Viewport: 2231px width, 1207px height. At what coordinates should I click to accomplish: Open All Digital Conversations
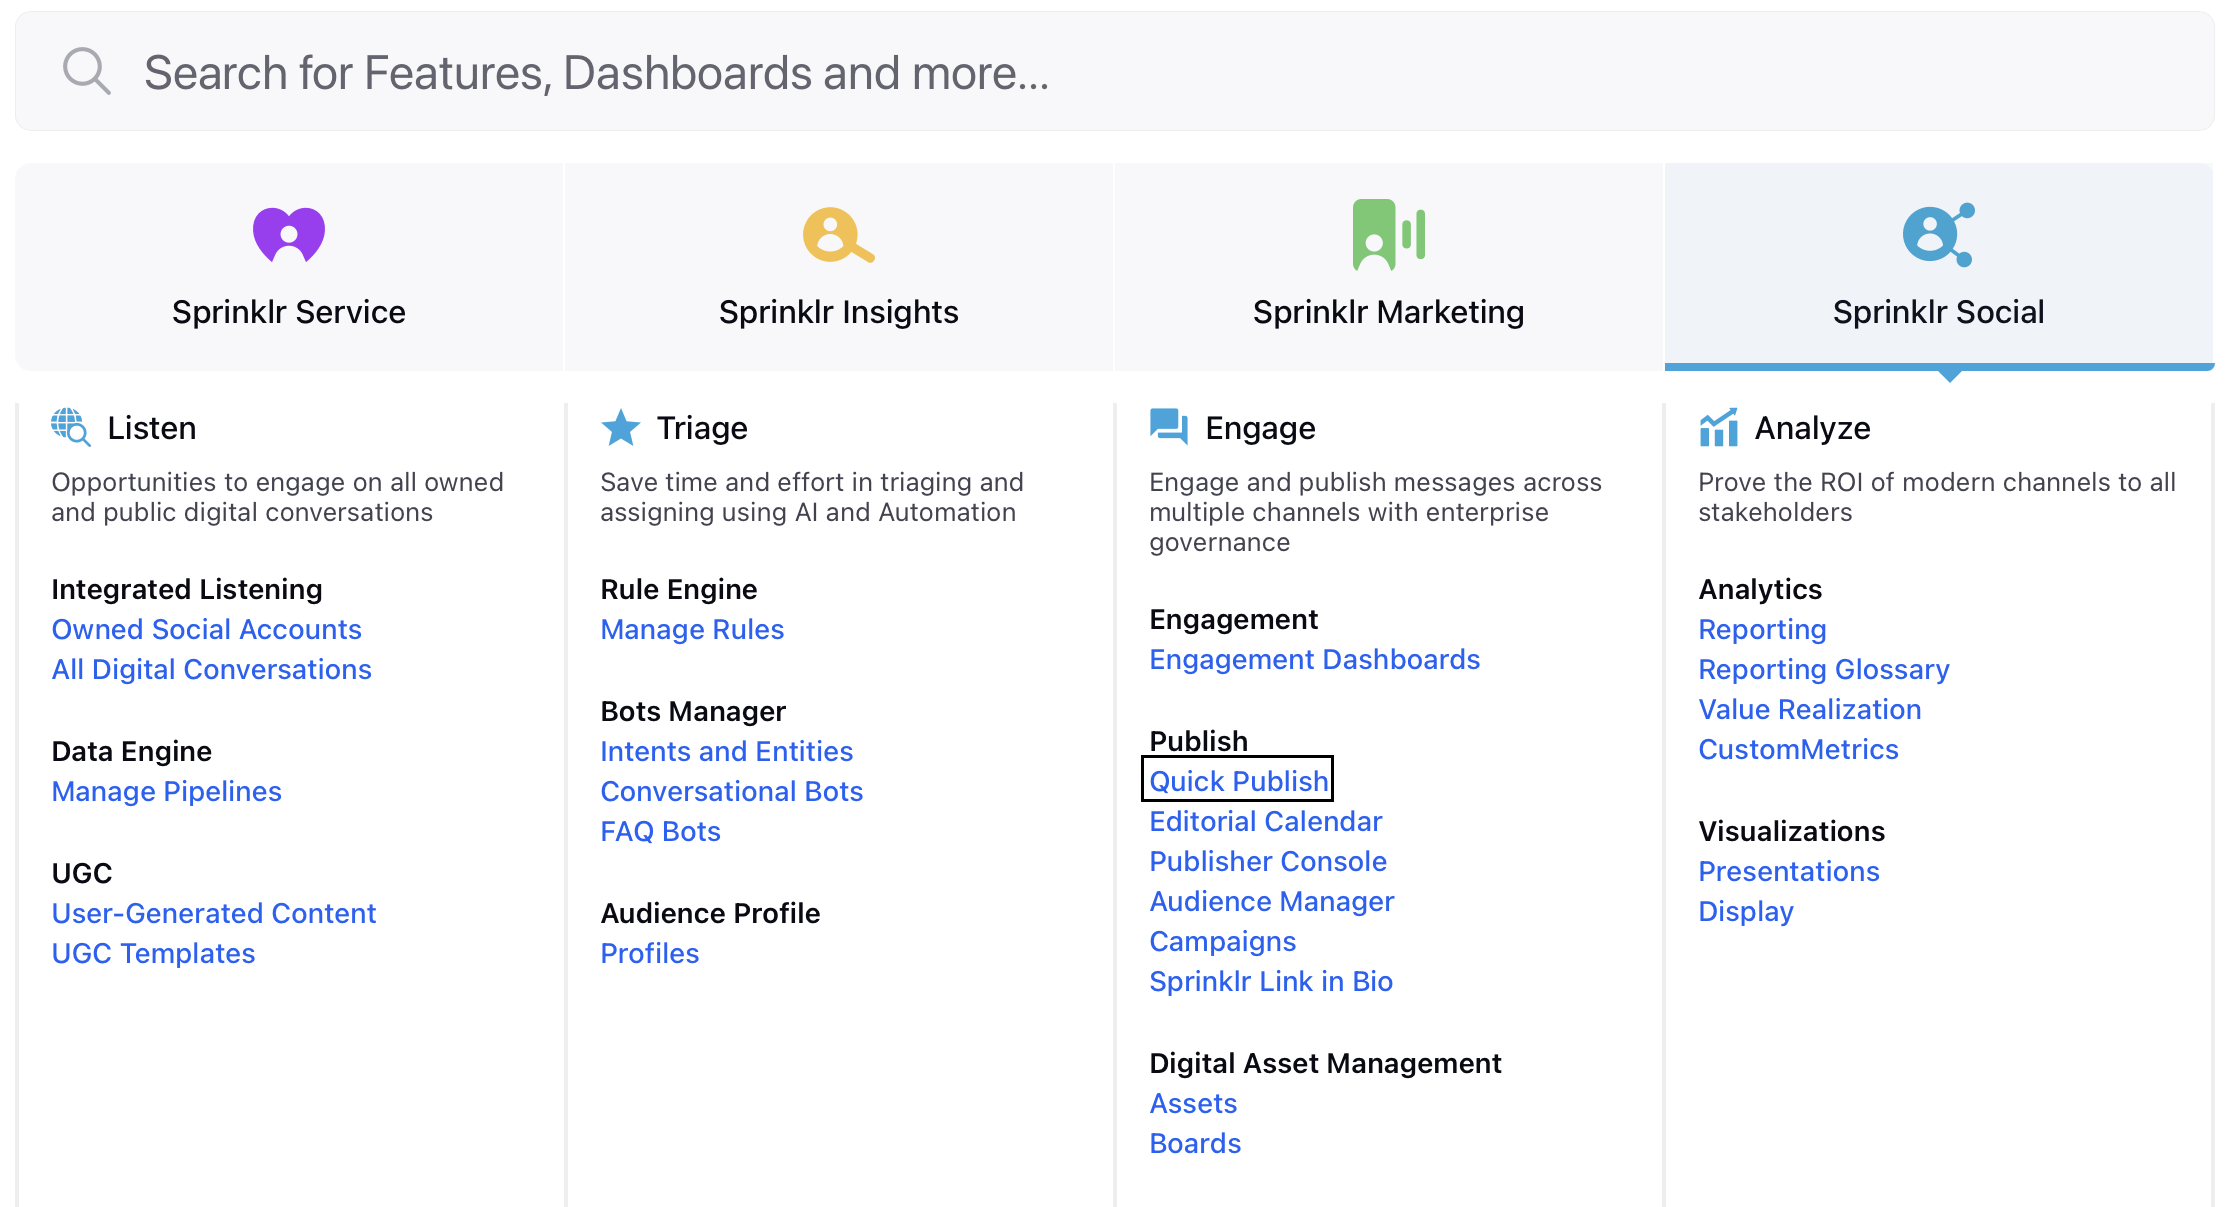tap(211, 669)
